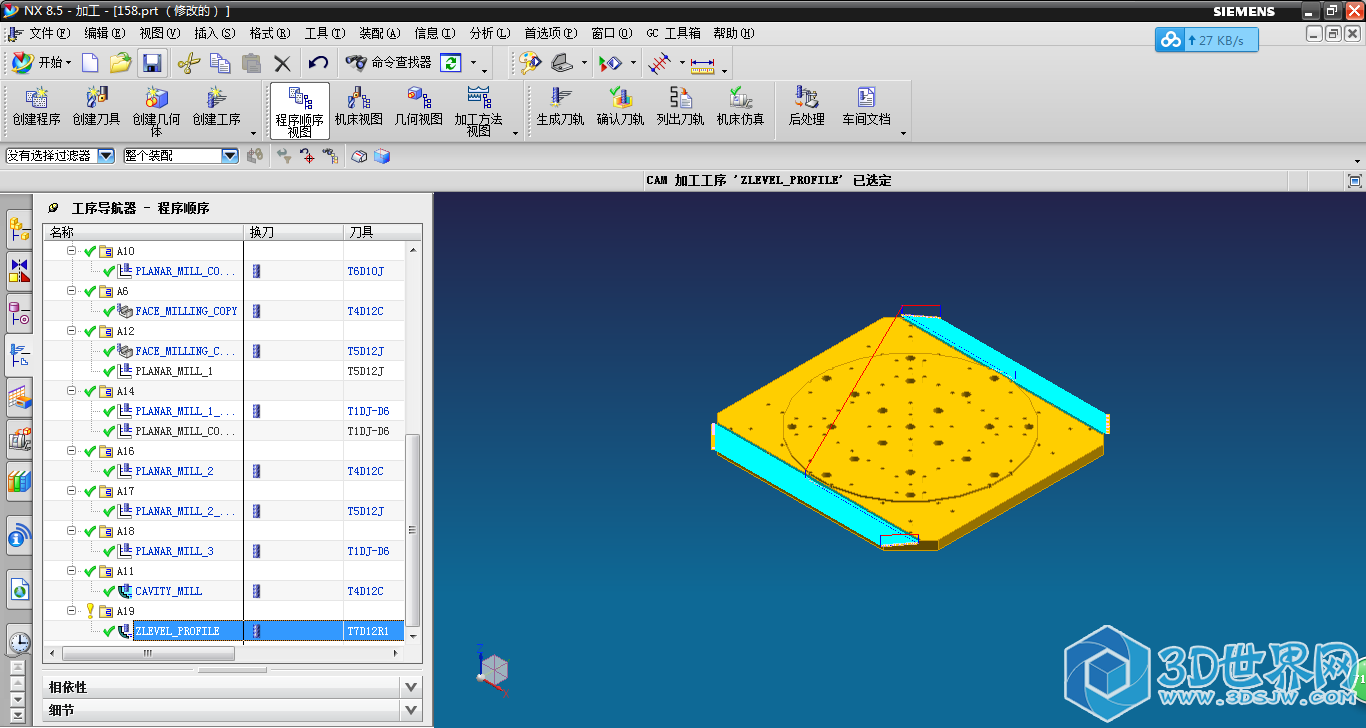Image resolution: width=1366 pixels, height=728 pixels.
Task: Click the wireframe box icon on the selection bar
Action: (360, 156)
